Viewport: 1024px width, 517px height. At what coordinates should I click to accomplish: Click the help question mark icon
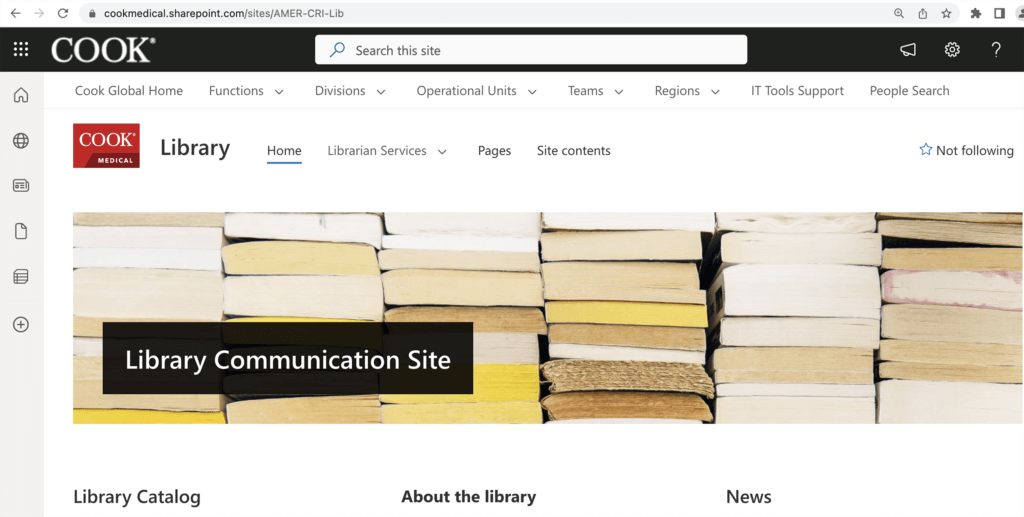click(x=996, y=50)
